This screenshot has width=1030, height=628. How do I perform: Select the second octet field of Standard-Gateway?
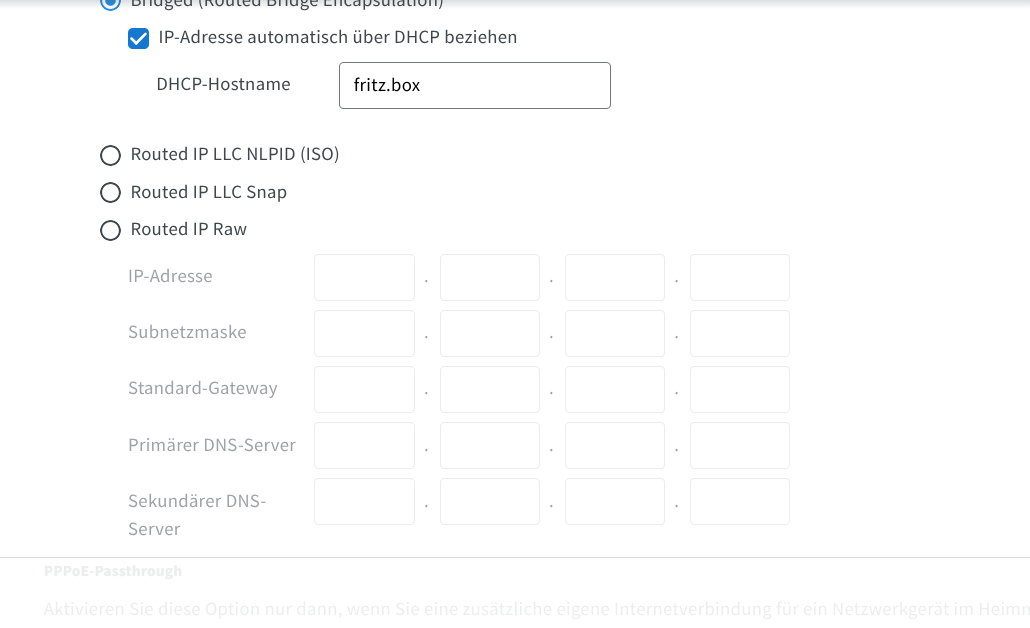point(490,389)
